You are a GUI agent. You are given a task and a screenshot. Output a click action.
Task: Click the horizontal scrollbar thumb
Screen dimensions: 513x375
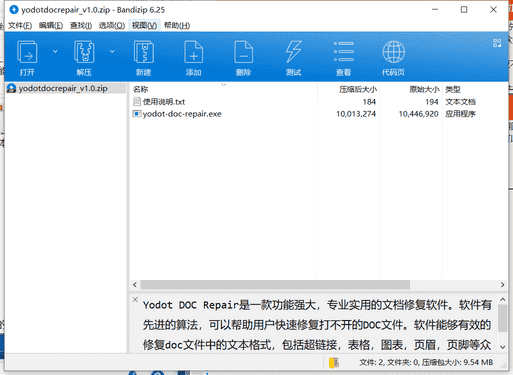coord(275,285)
